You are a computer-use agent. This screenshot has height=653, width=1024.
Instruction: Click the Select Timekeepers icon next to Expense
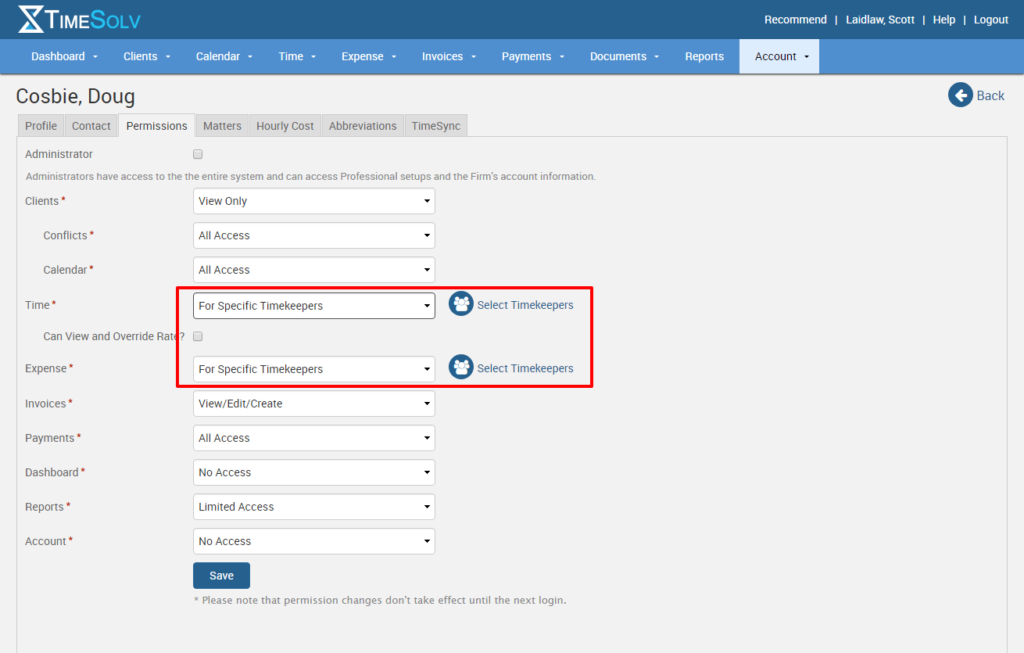click(461, 367)
